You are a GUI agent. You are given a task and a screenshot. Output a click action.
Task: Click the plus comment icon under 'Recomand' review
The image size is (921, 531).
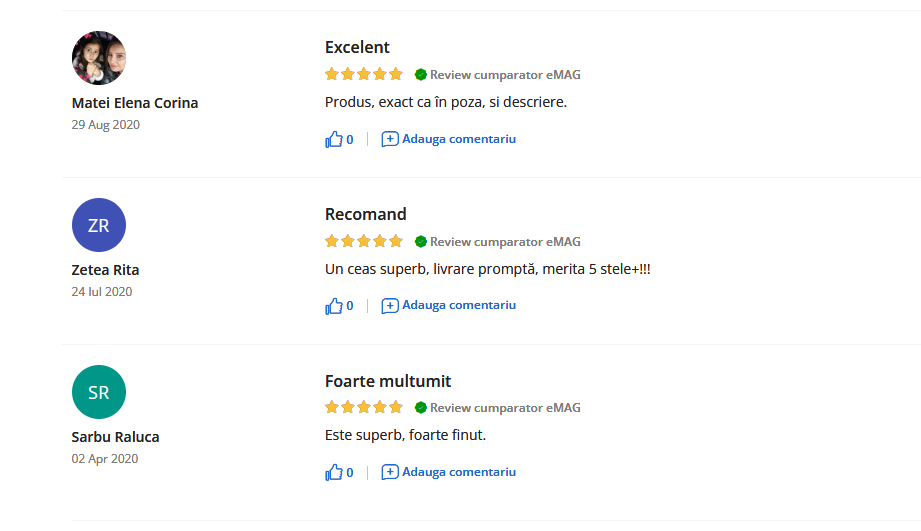point(390,306)
